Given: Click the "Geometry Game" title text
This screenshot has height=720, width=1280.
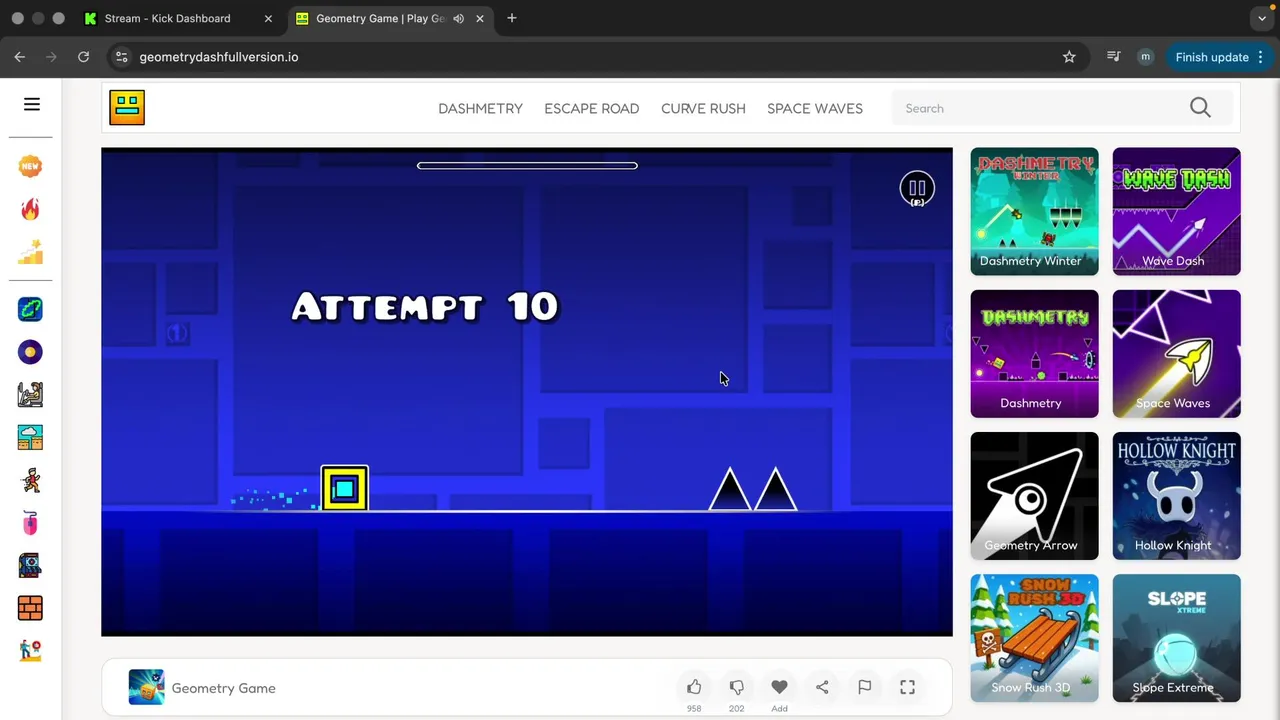Looking at the screenshot, I should point(223,688).
